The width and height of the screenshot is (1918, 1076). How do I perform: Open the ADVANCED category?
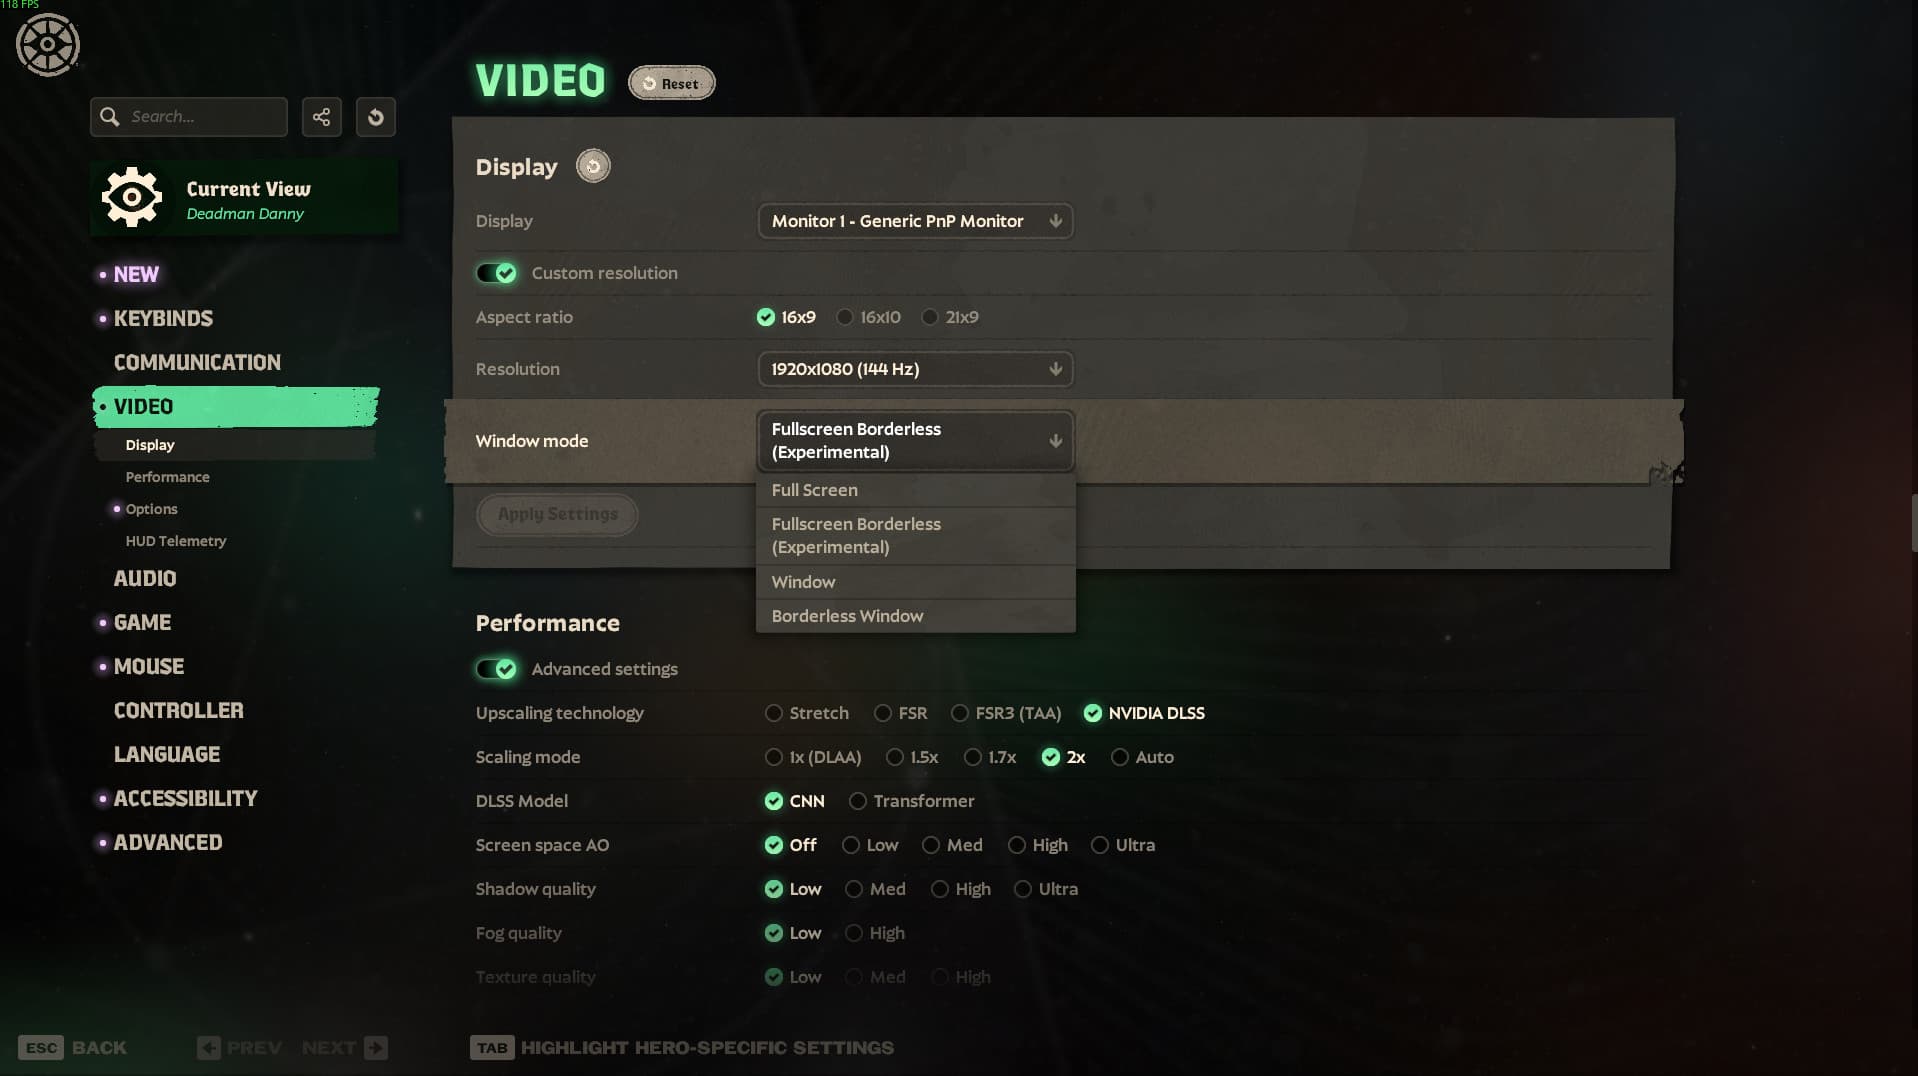click(168, 842)
